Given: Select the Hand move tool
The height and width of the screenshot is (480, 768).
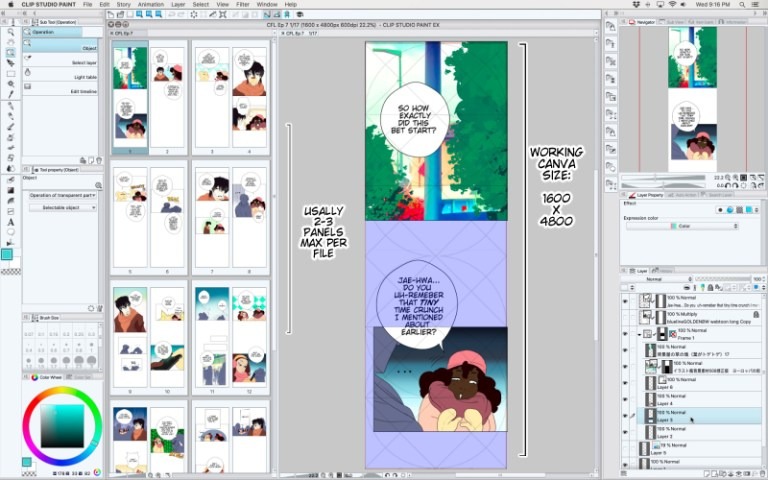Looking at the screenshot, I should [11, 43].
